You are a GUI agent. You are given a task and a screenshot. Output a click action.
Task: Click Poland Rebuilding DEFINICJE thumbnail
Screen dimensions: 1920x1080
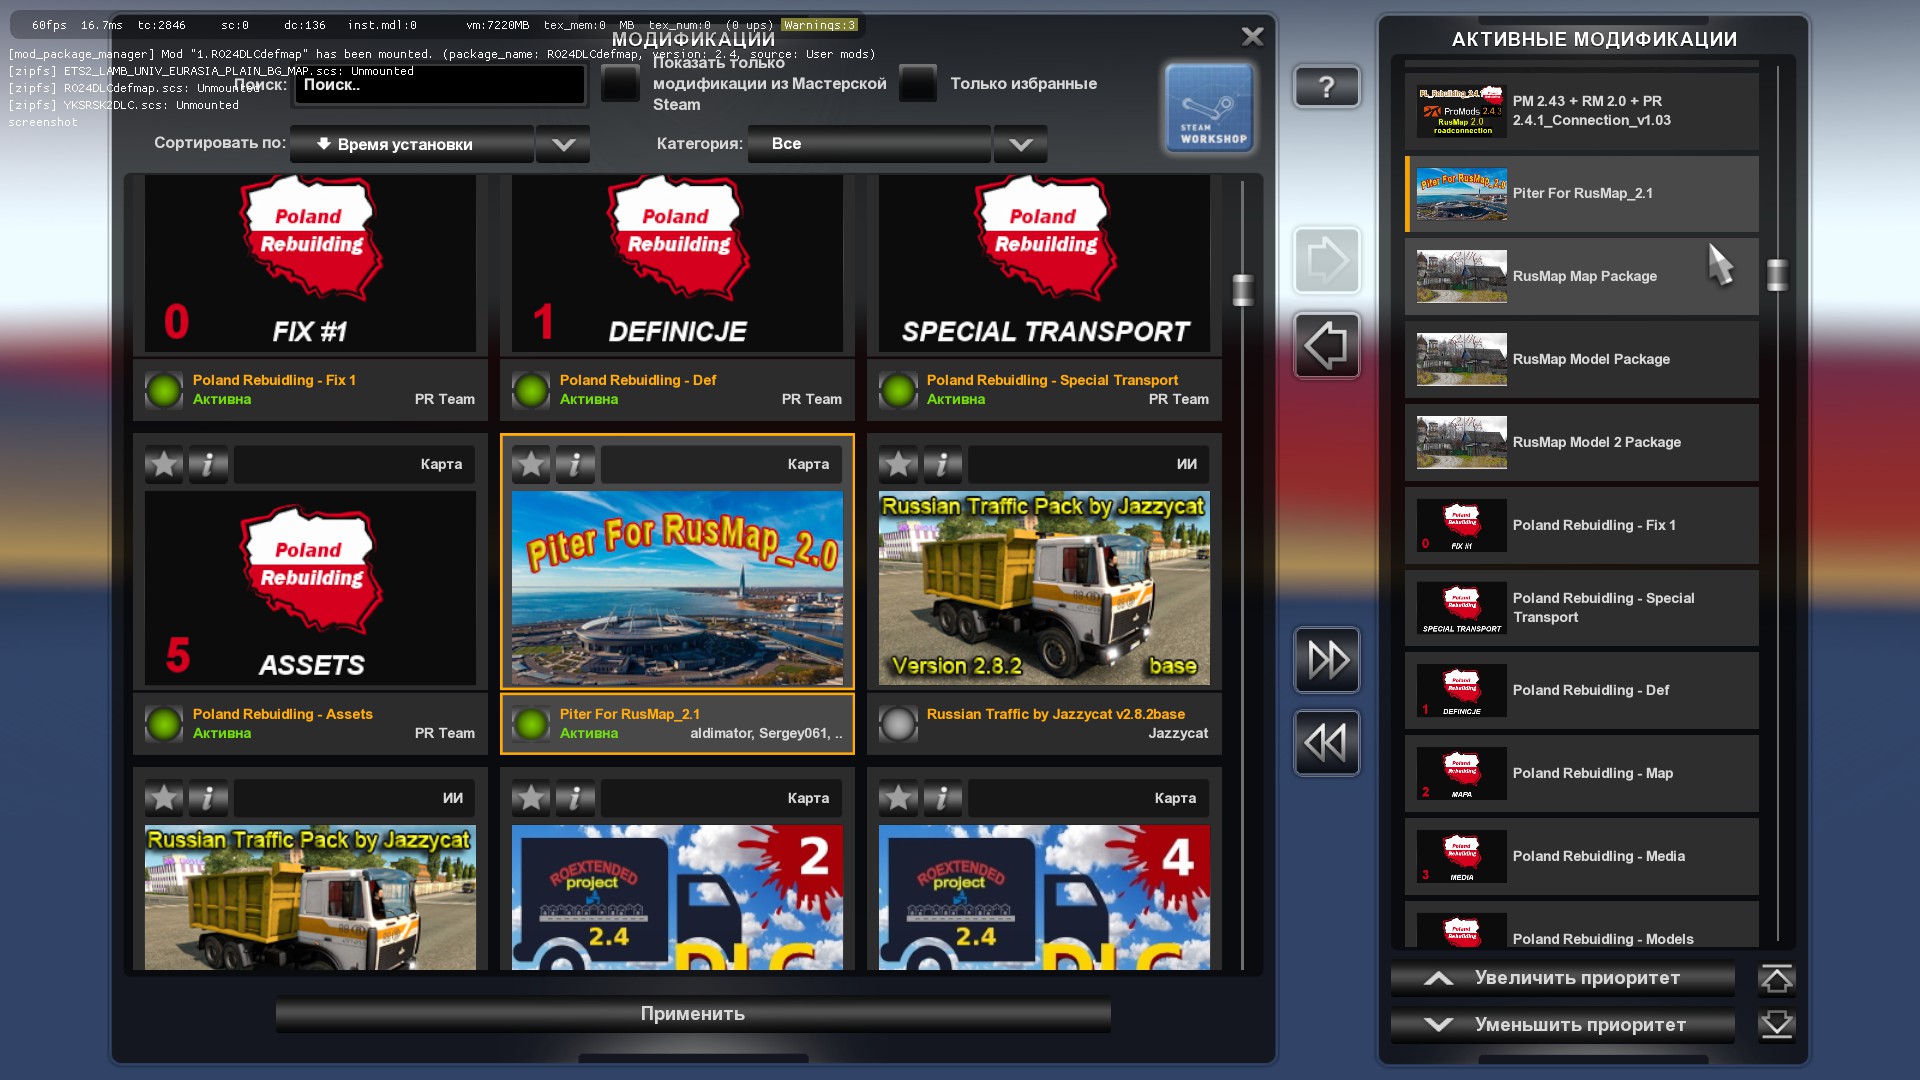(677, 264)
